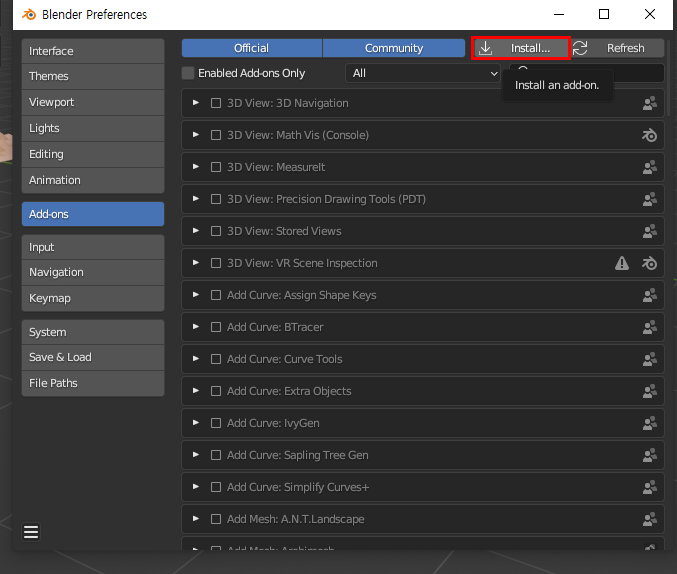Open the System preferences section
The height and width of the screenshot is (574, 677).
point(93,332)
